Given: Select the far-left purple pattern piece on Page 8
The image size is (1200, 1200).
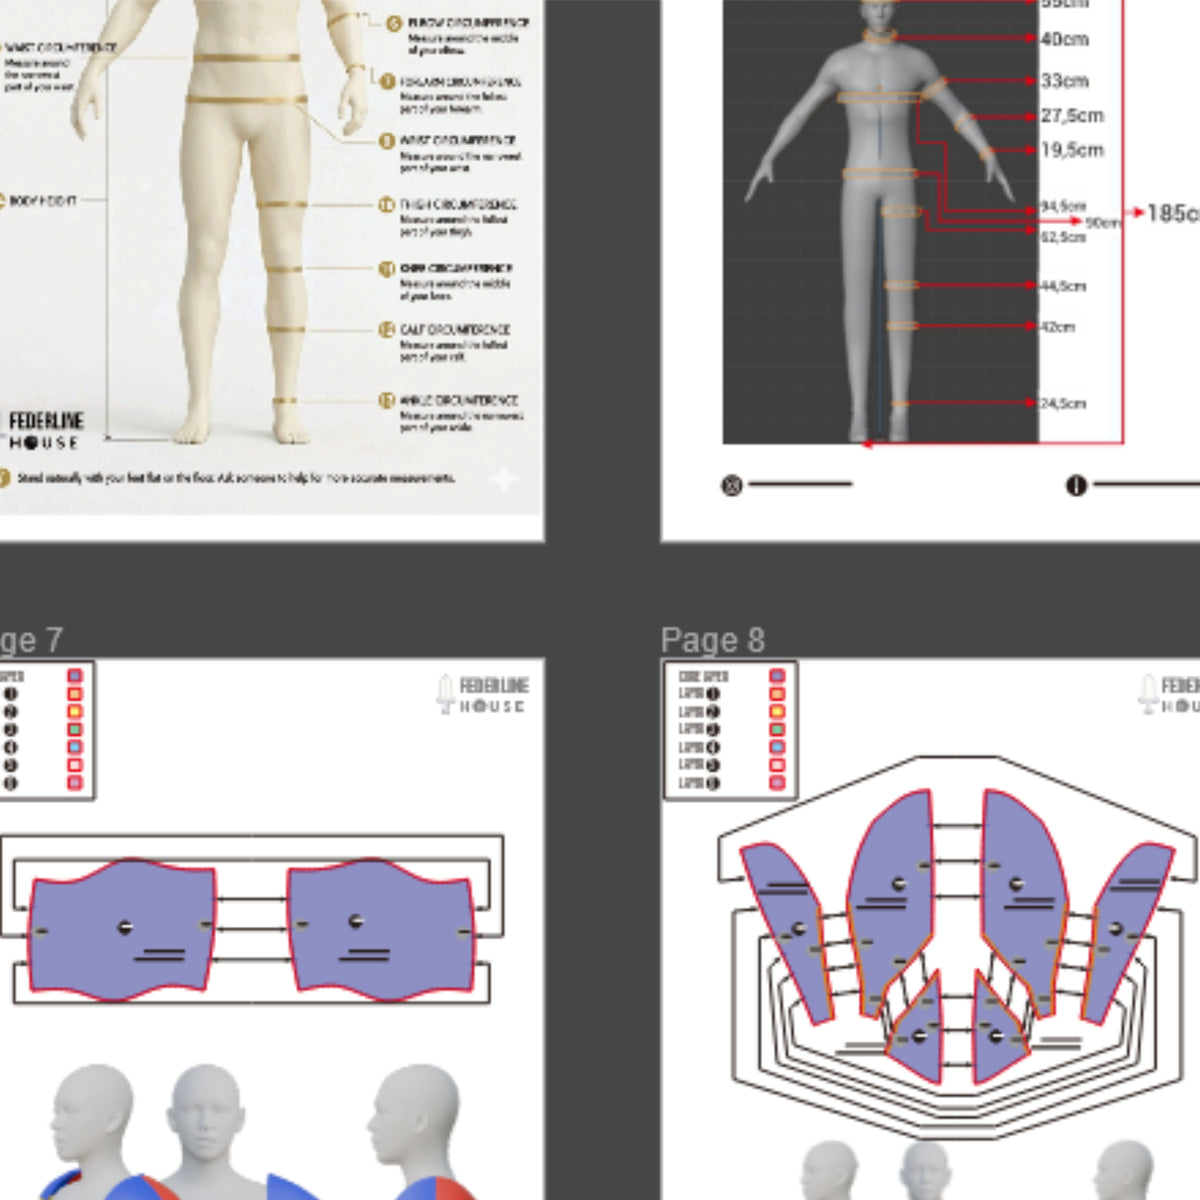Looking at the screenshot, I should pyautogui.click(x=786, y=932).
